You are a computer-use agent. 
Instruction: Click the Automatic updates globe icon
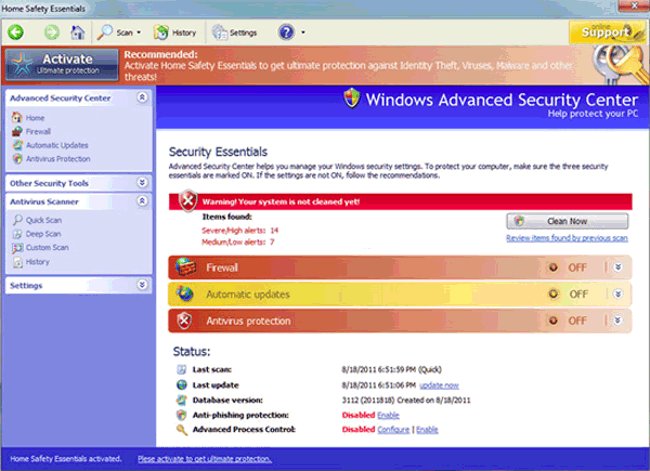point(186,294)
